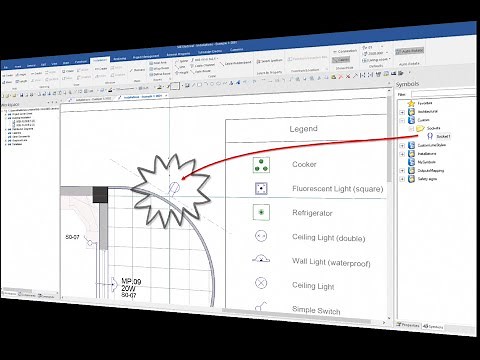The image size is (480, 360).
Task: Click the first red X toolbar icon
Action: (x=341, y=77)
